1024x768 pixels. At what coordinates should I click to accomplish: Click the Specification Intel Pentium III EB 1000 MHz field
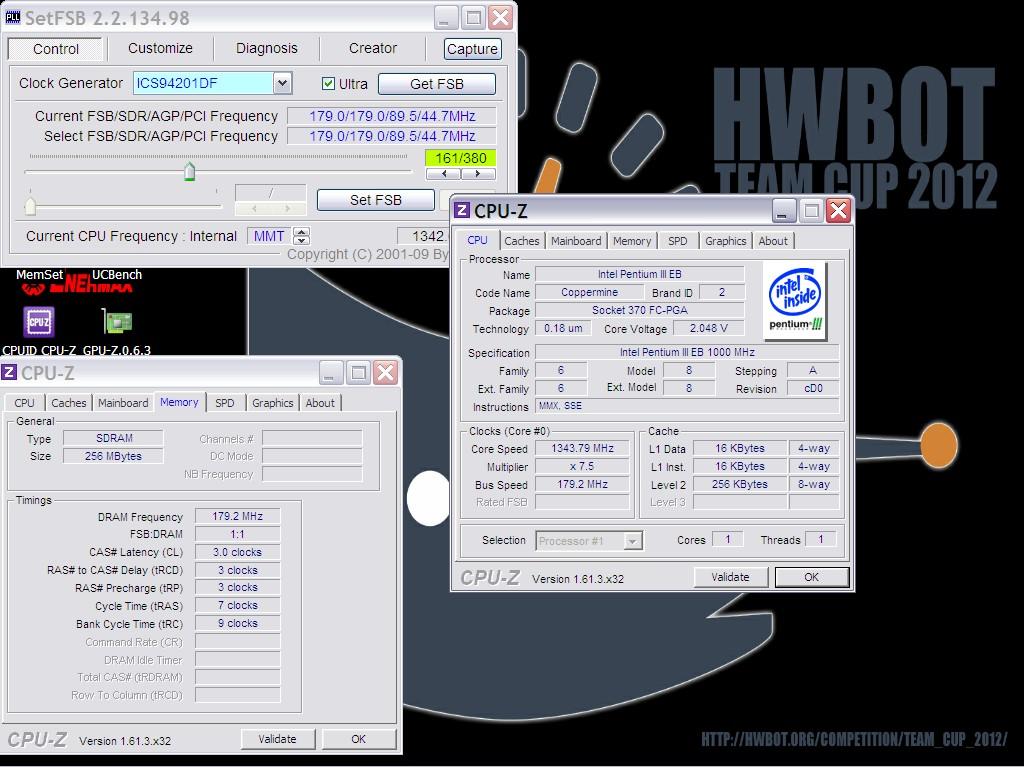687,352
